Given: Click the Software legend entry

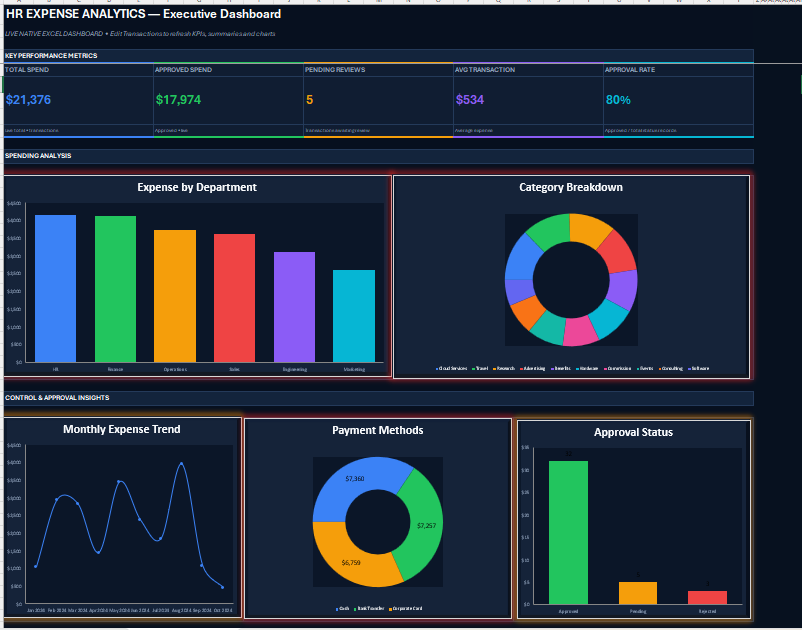Looking at the screenshot, I should tap(698, 368).
